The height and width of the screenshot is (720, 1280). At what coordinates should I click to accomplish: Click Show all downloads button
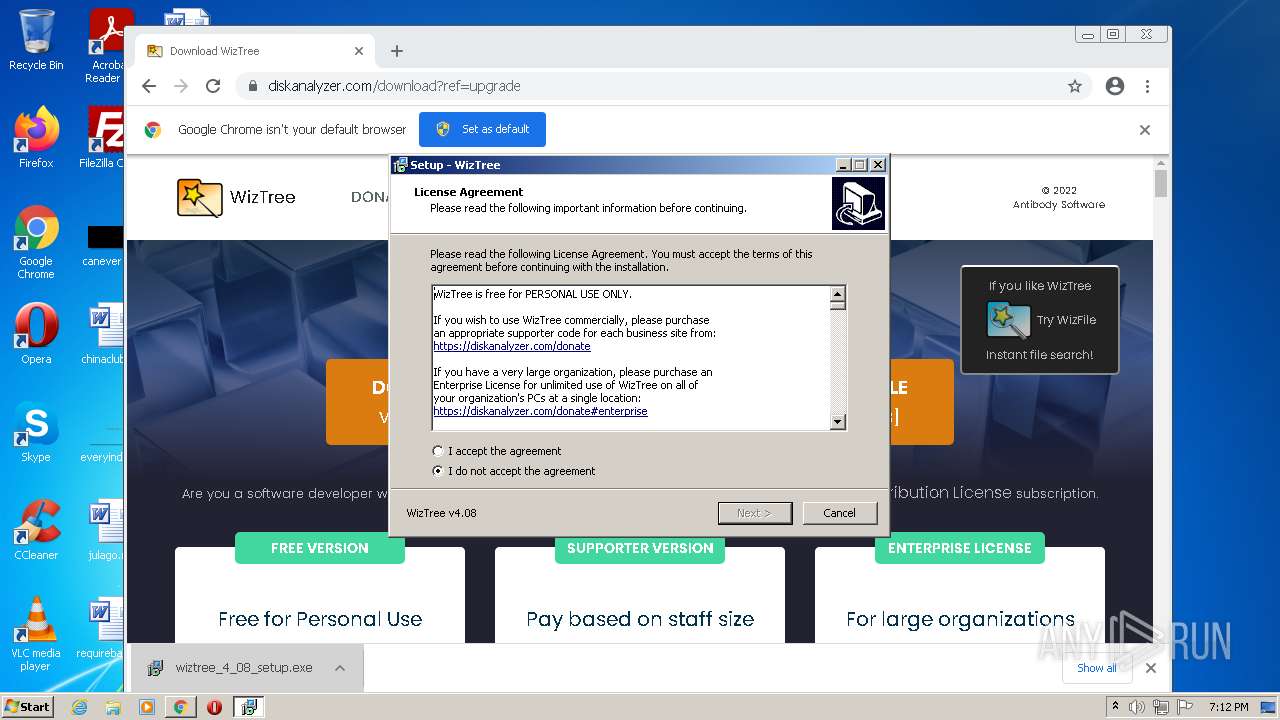(1096, 668)
